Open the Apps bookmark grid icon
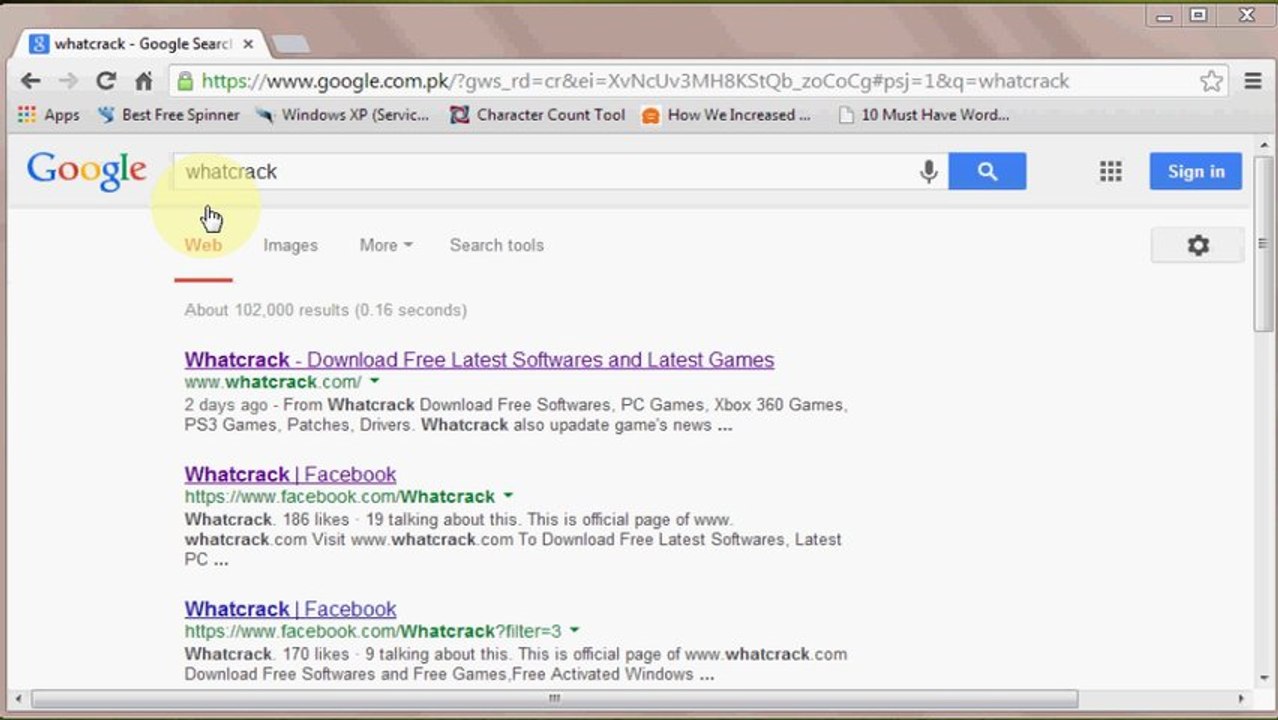The height and width of the screenshot is (720, 1278). (26, 115)
